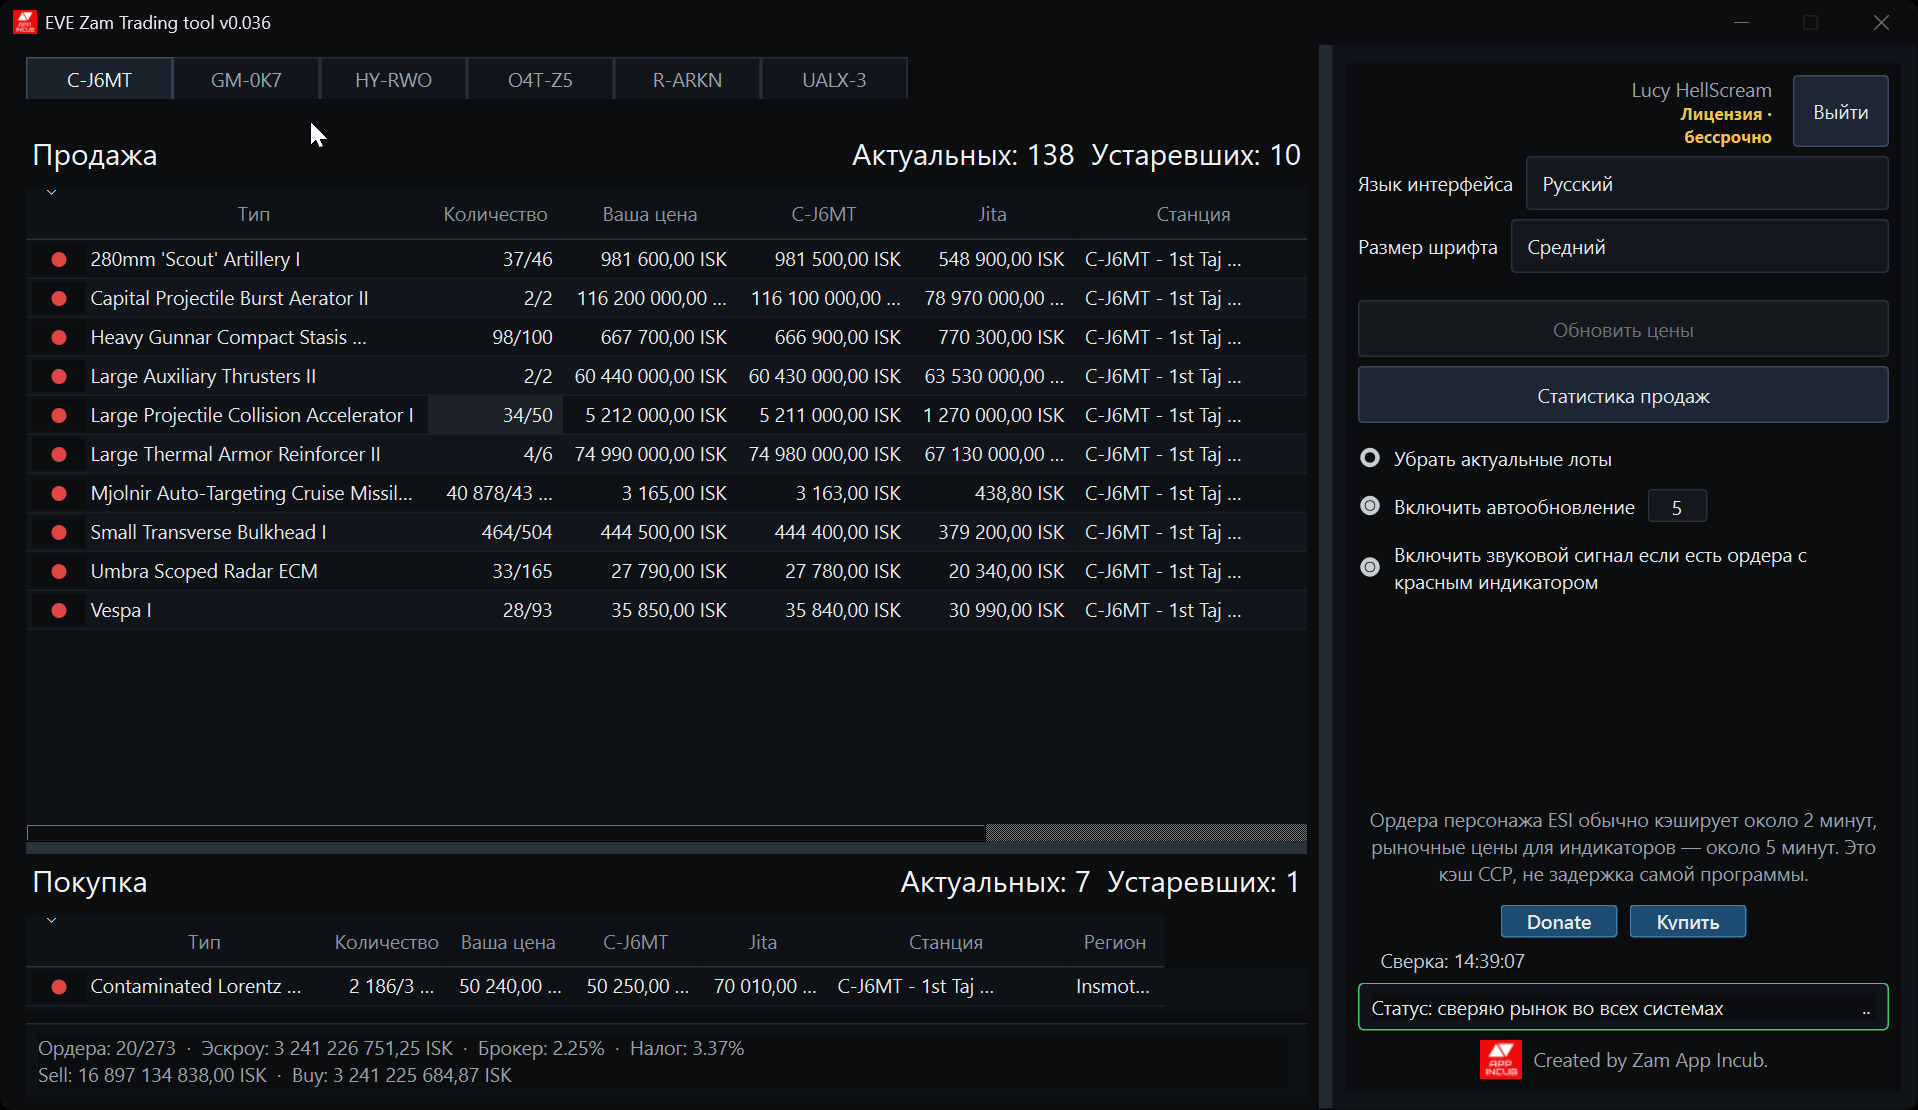Viewport: 1918px width, 1110px height.
Task: Click 'Small Transverse Bulkhead I' name
Action: point(208,532)
